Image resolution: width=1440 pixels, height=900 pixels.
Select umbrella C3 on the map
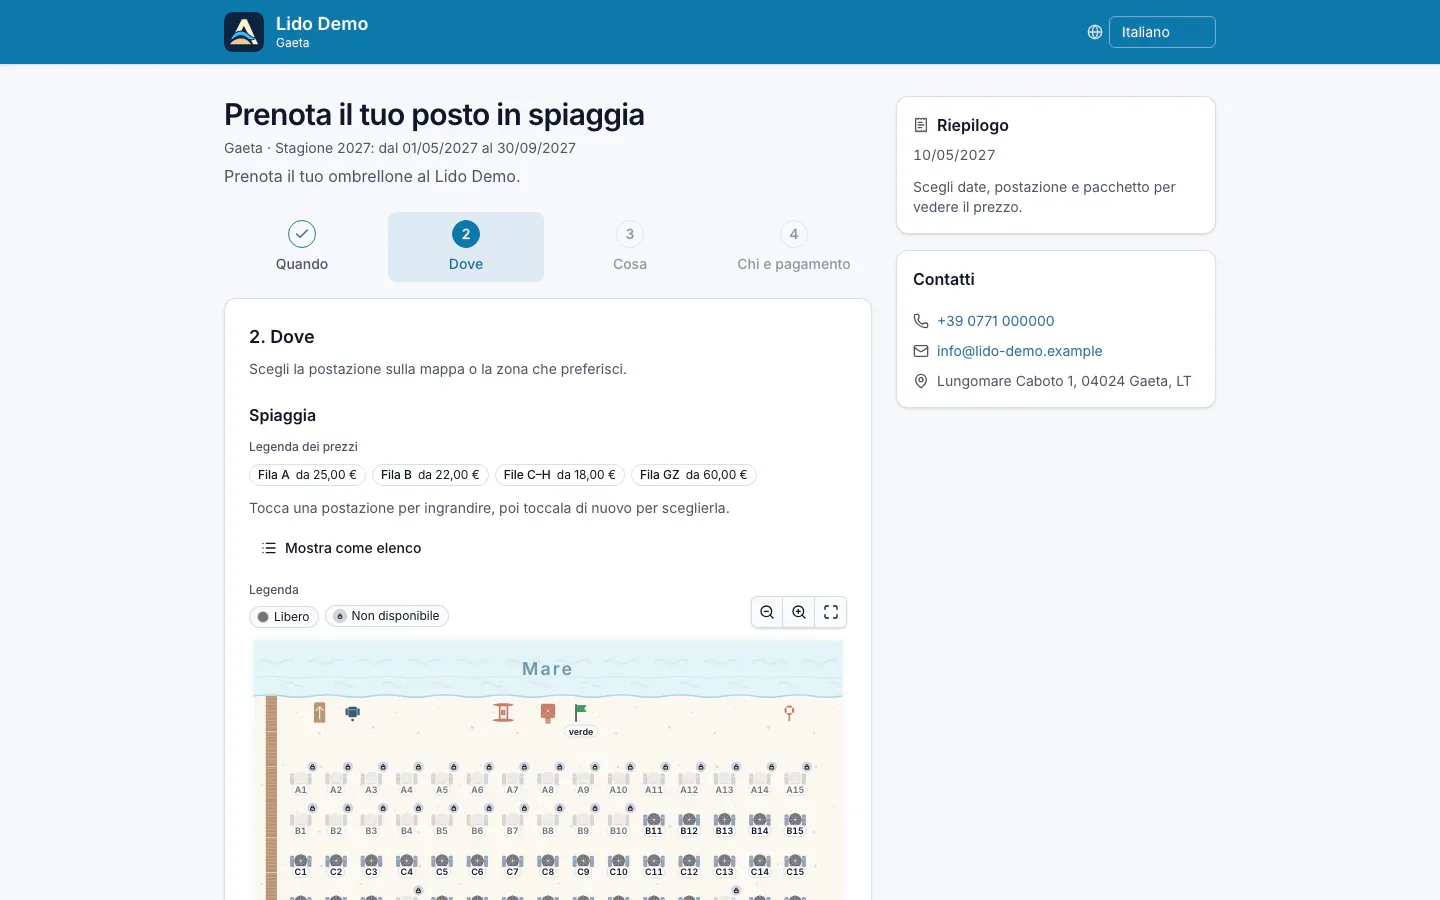point(371,864)
